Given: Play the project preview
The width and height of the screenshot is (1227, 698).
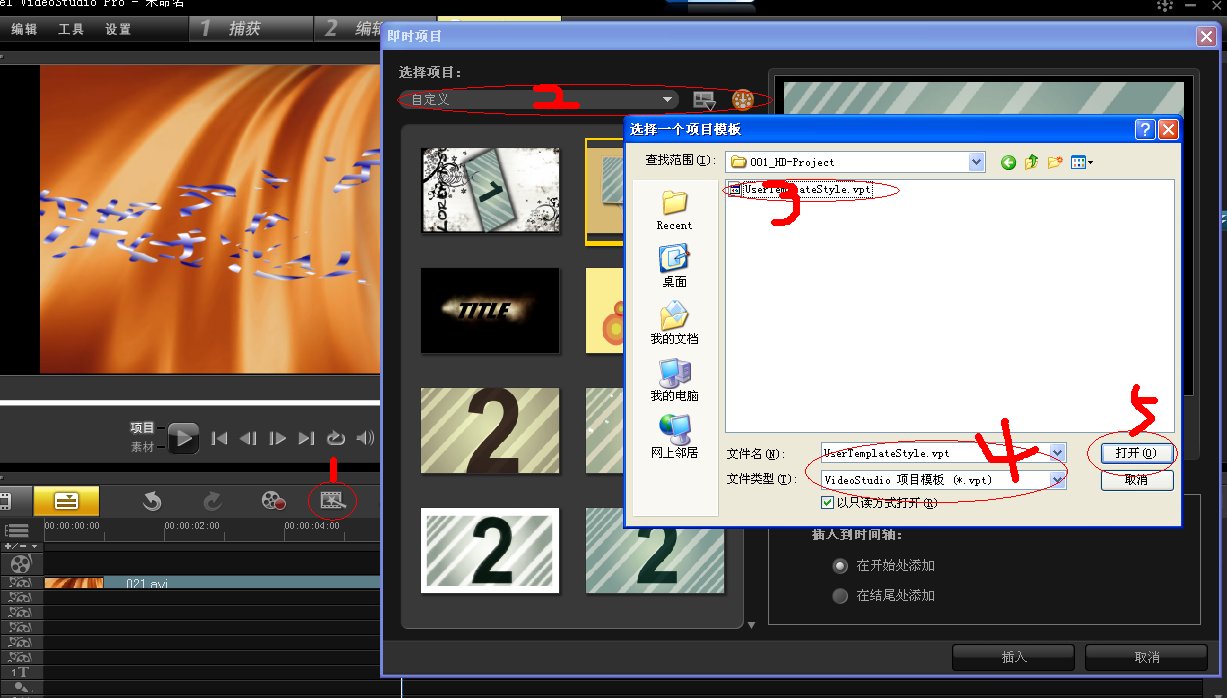Looking at the screenshot, I should point(183,437).
